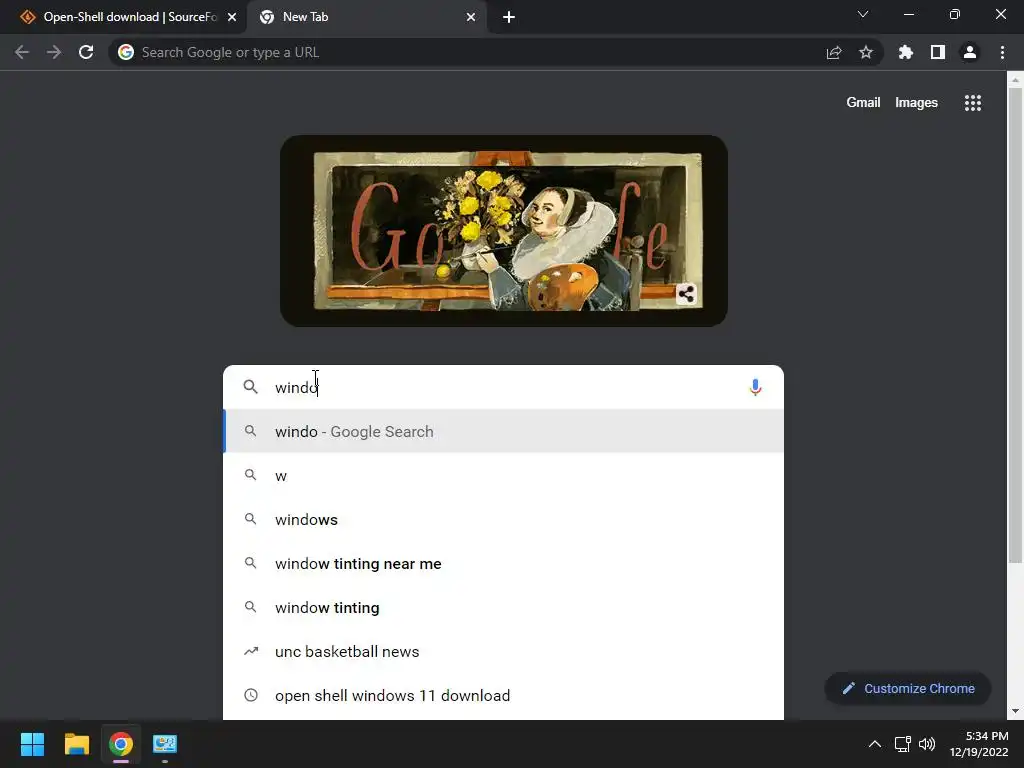1024x768 pixels.
Task: Show hidden system tray icons
Action: [875, 744]
